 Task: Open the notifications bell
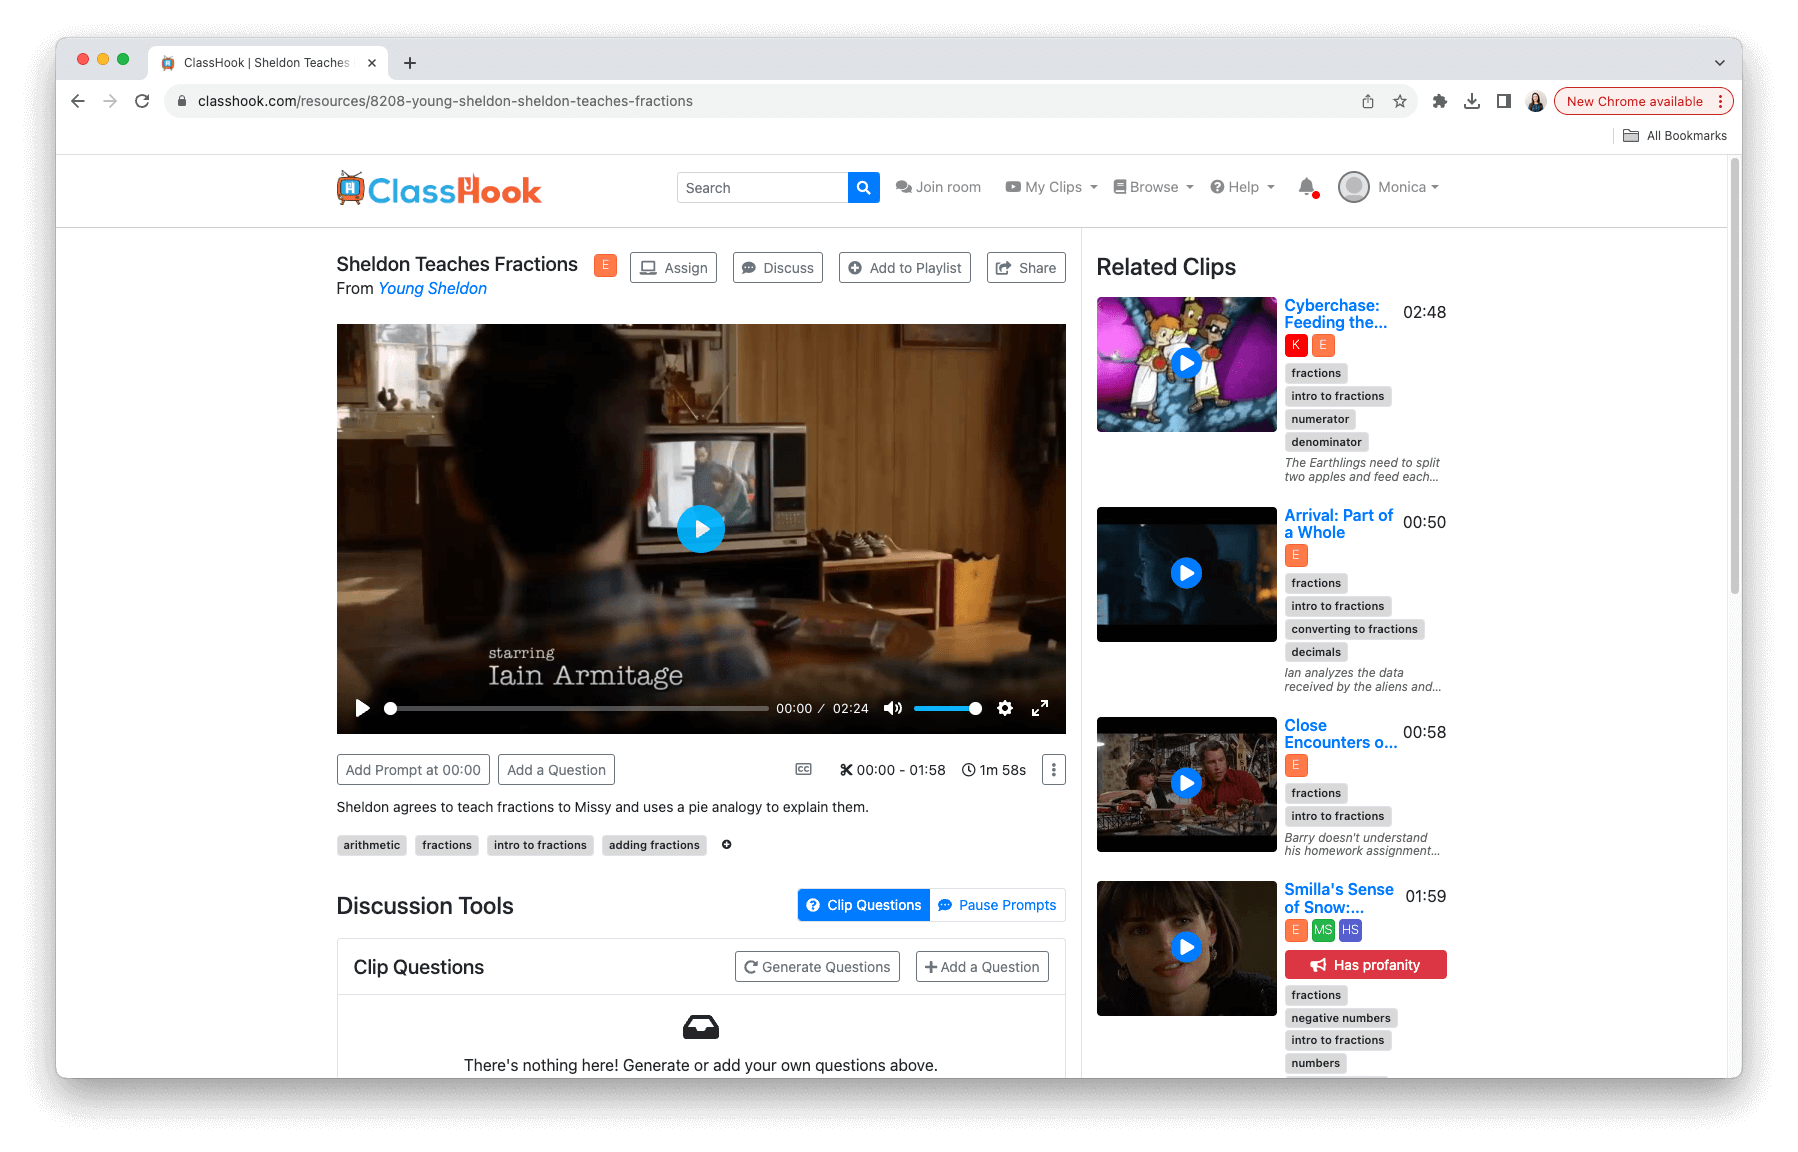click(1306, 187)
